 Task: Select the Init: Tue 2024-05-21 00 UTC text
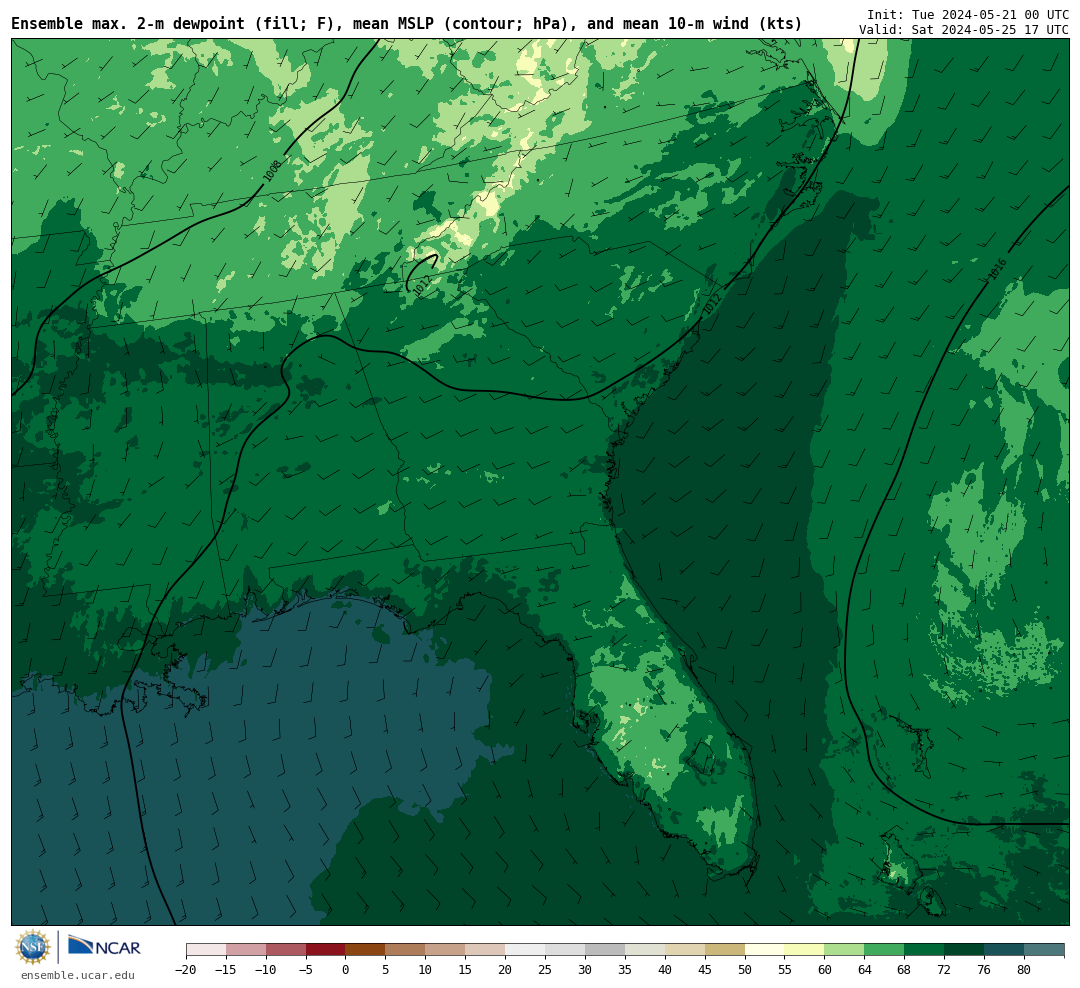point(968,14)
